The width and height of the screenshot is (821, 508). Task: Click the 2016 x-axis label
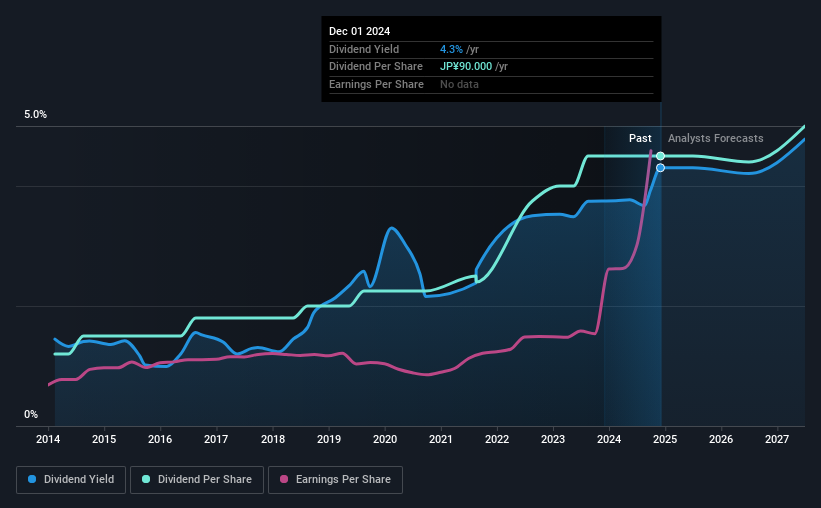point(160,439)
